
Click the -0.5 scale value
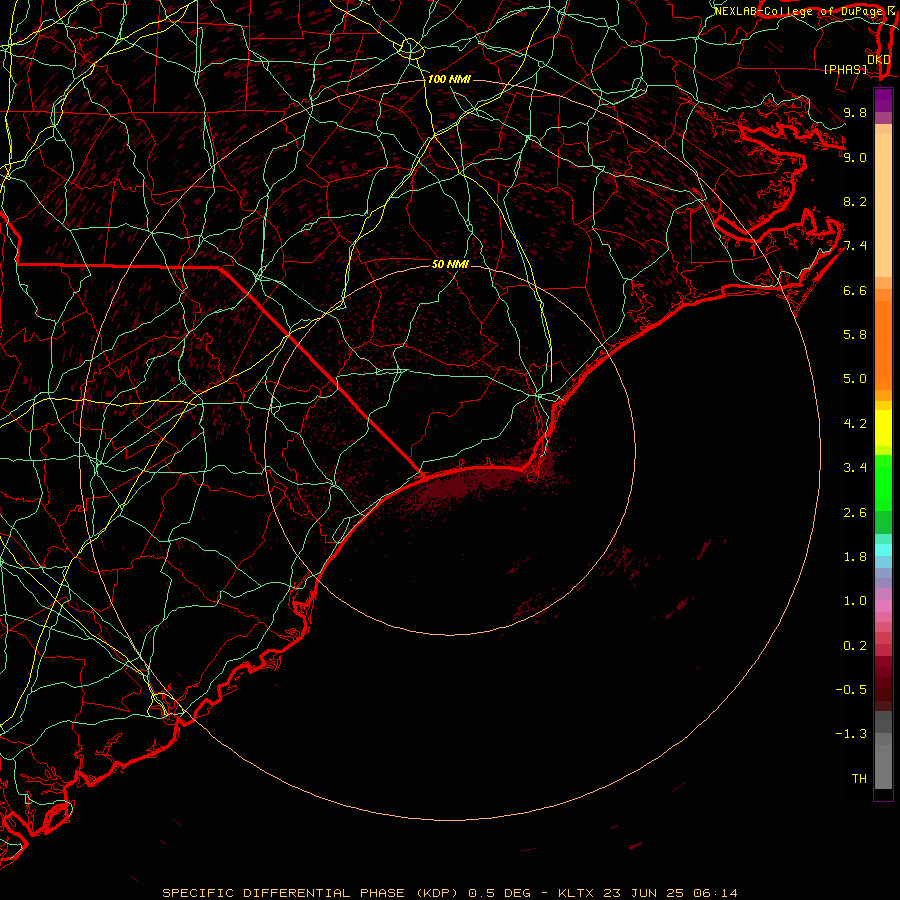851,690
